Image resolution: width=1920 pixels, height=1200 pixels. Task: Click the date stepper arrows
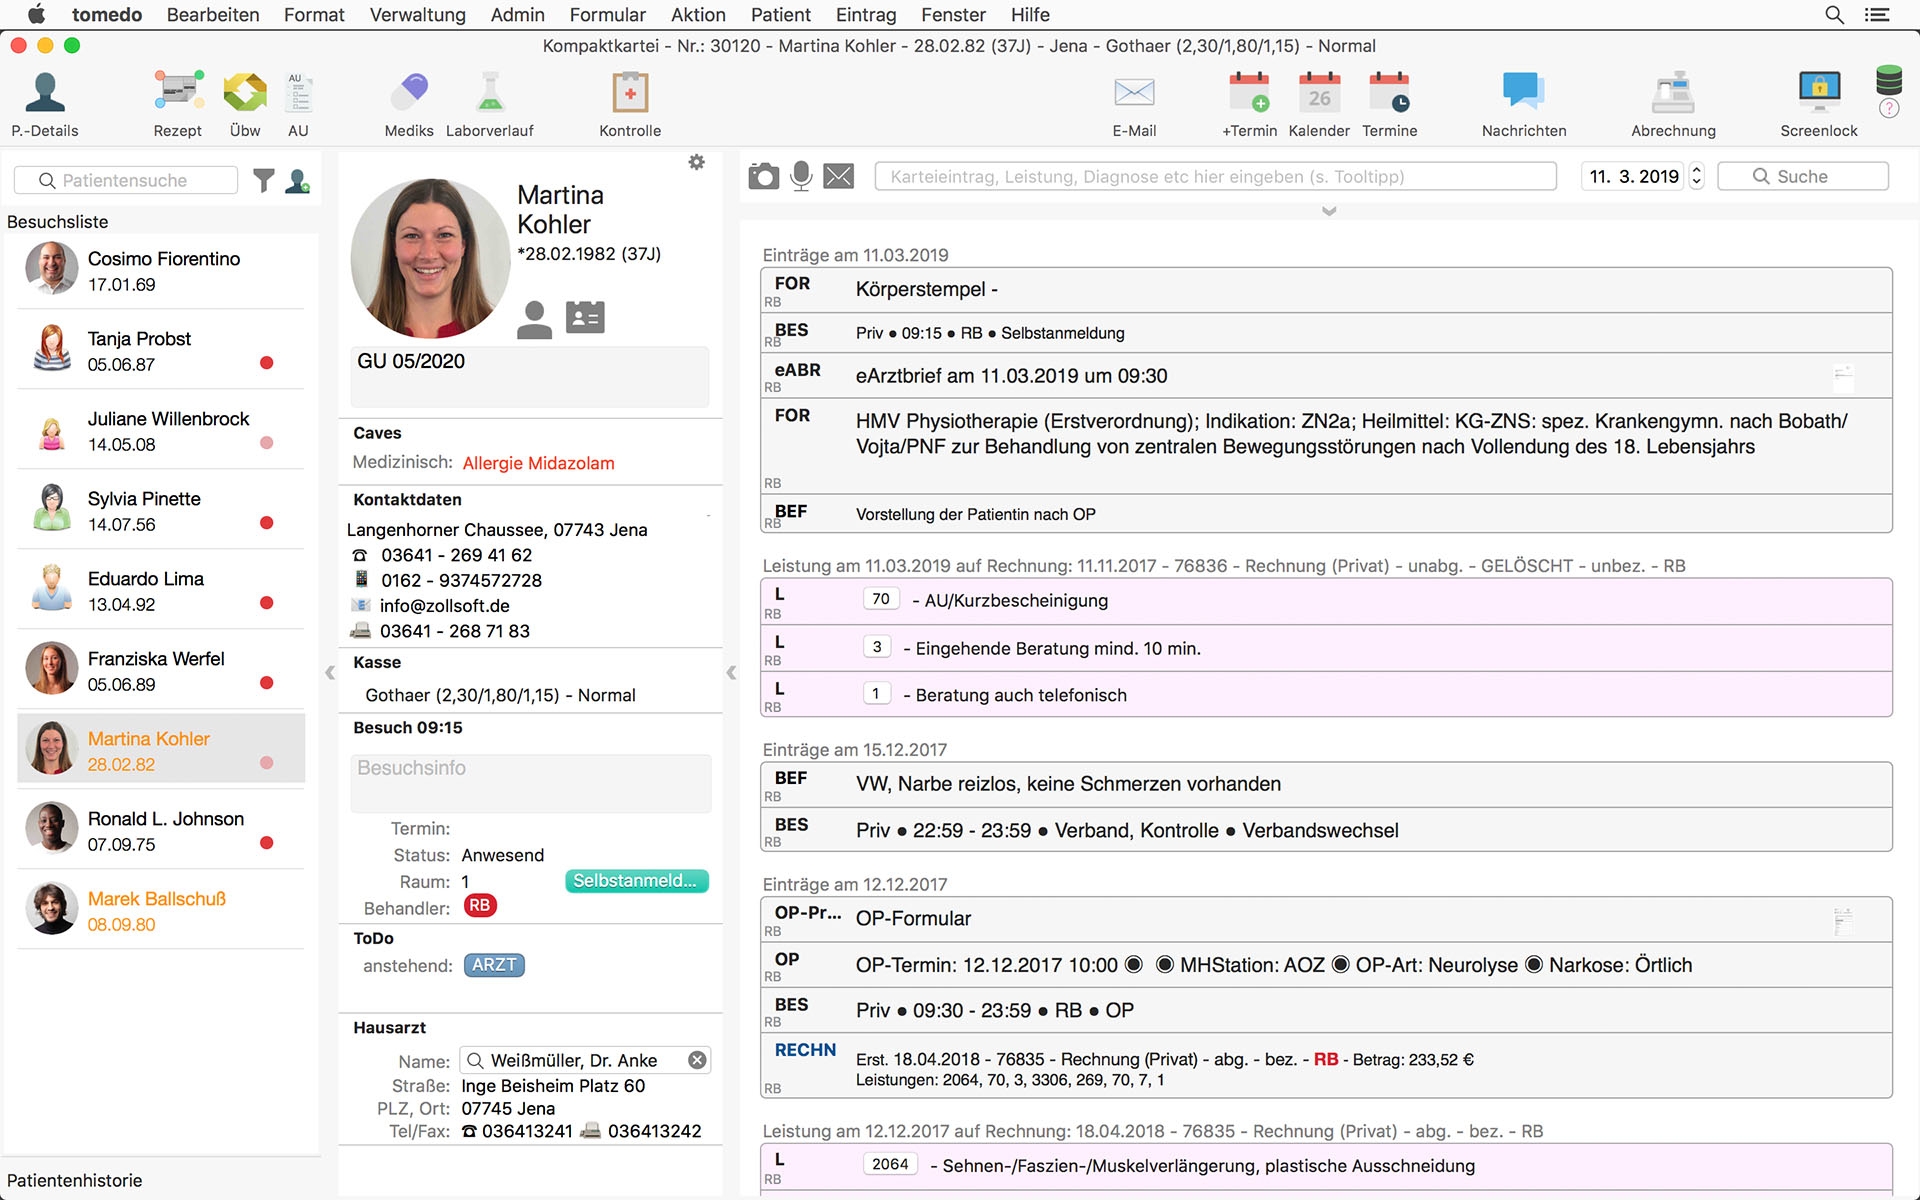(1697, 176)
